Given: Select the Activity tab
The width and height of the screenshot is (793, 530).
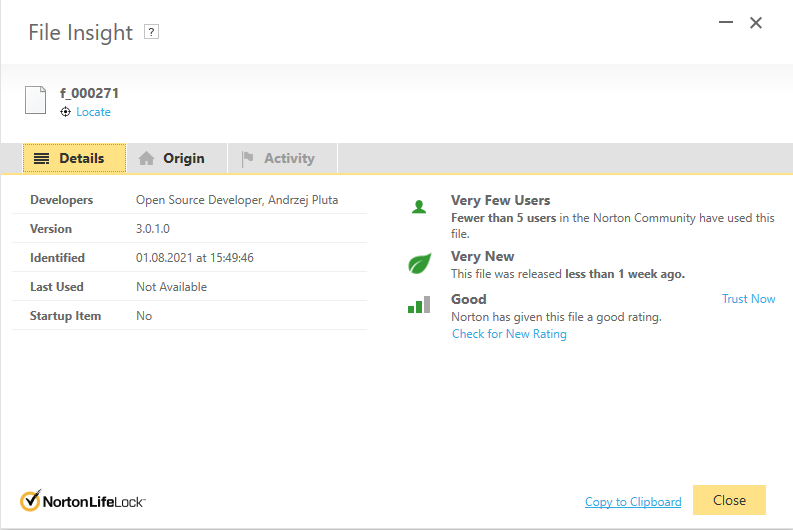Looking at the screenshot, I should [282, 158].
